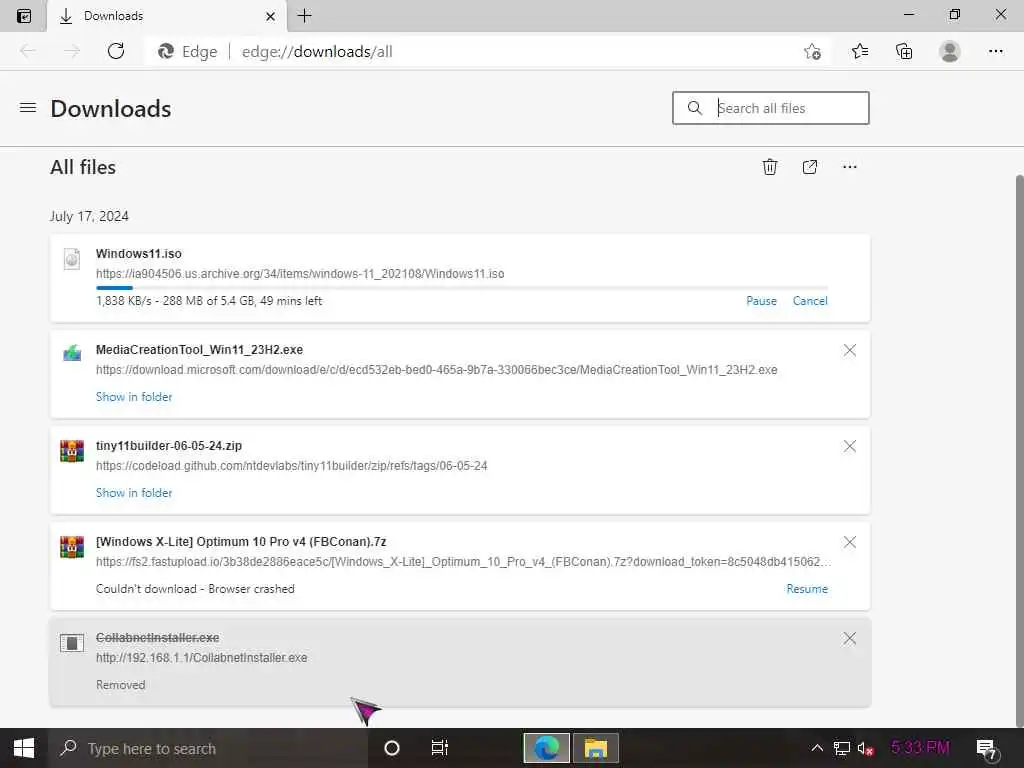
Task: Click the MediaCreationTool_Win11_23H2.exe file name
Action: tap(199, 349)
